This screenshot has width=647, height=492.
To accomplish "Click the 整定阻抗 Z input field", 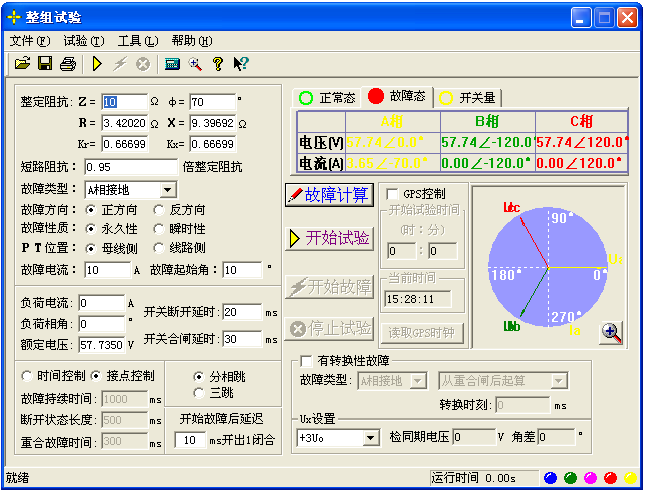I will coord(124,102).
